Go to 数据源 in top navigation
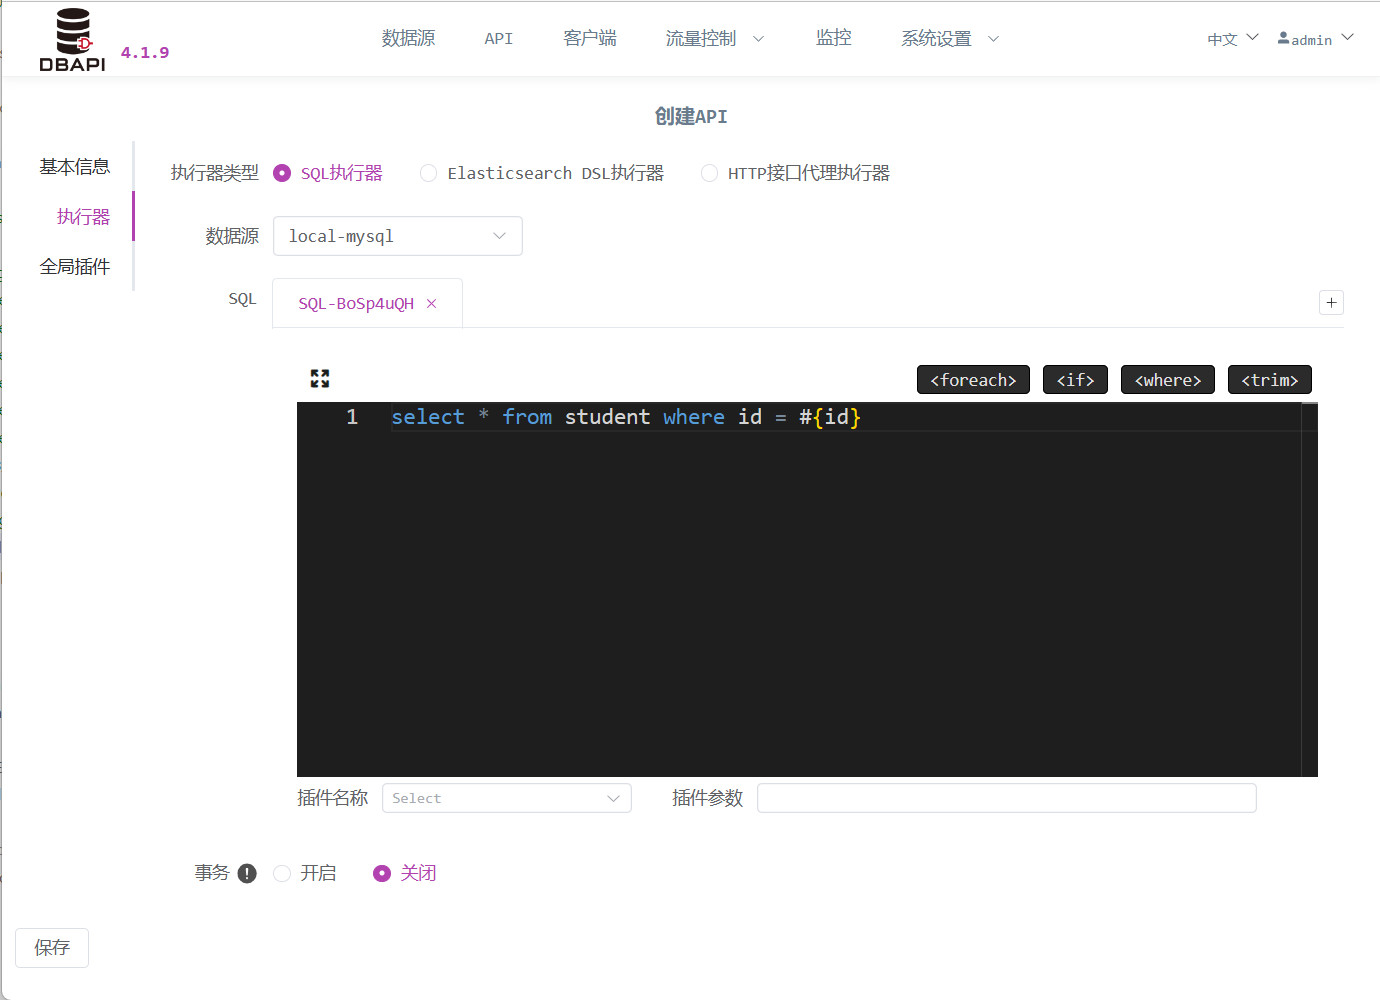Image resolution: width=1380 pixels, height=1000 pixels. (x=408, y=38)
